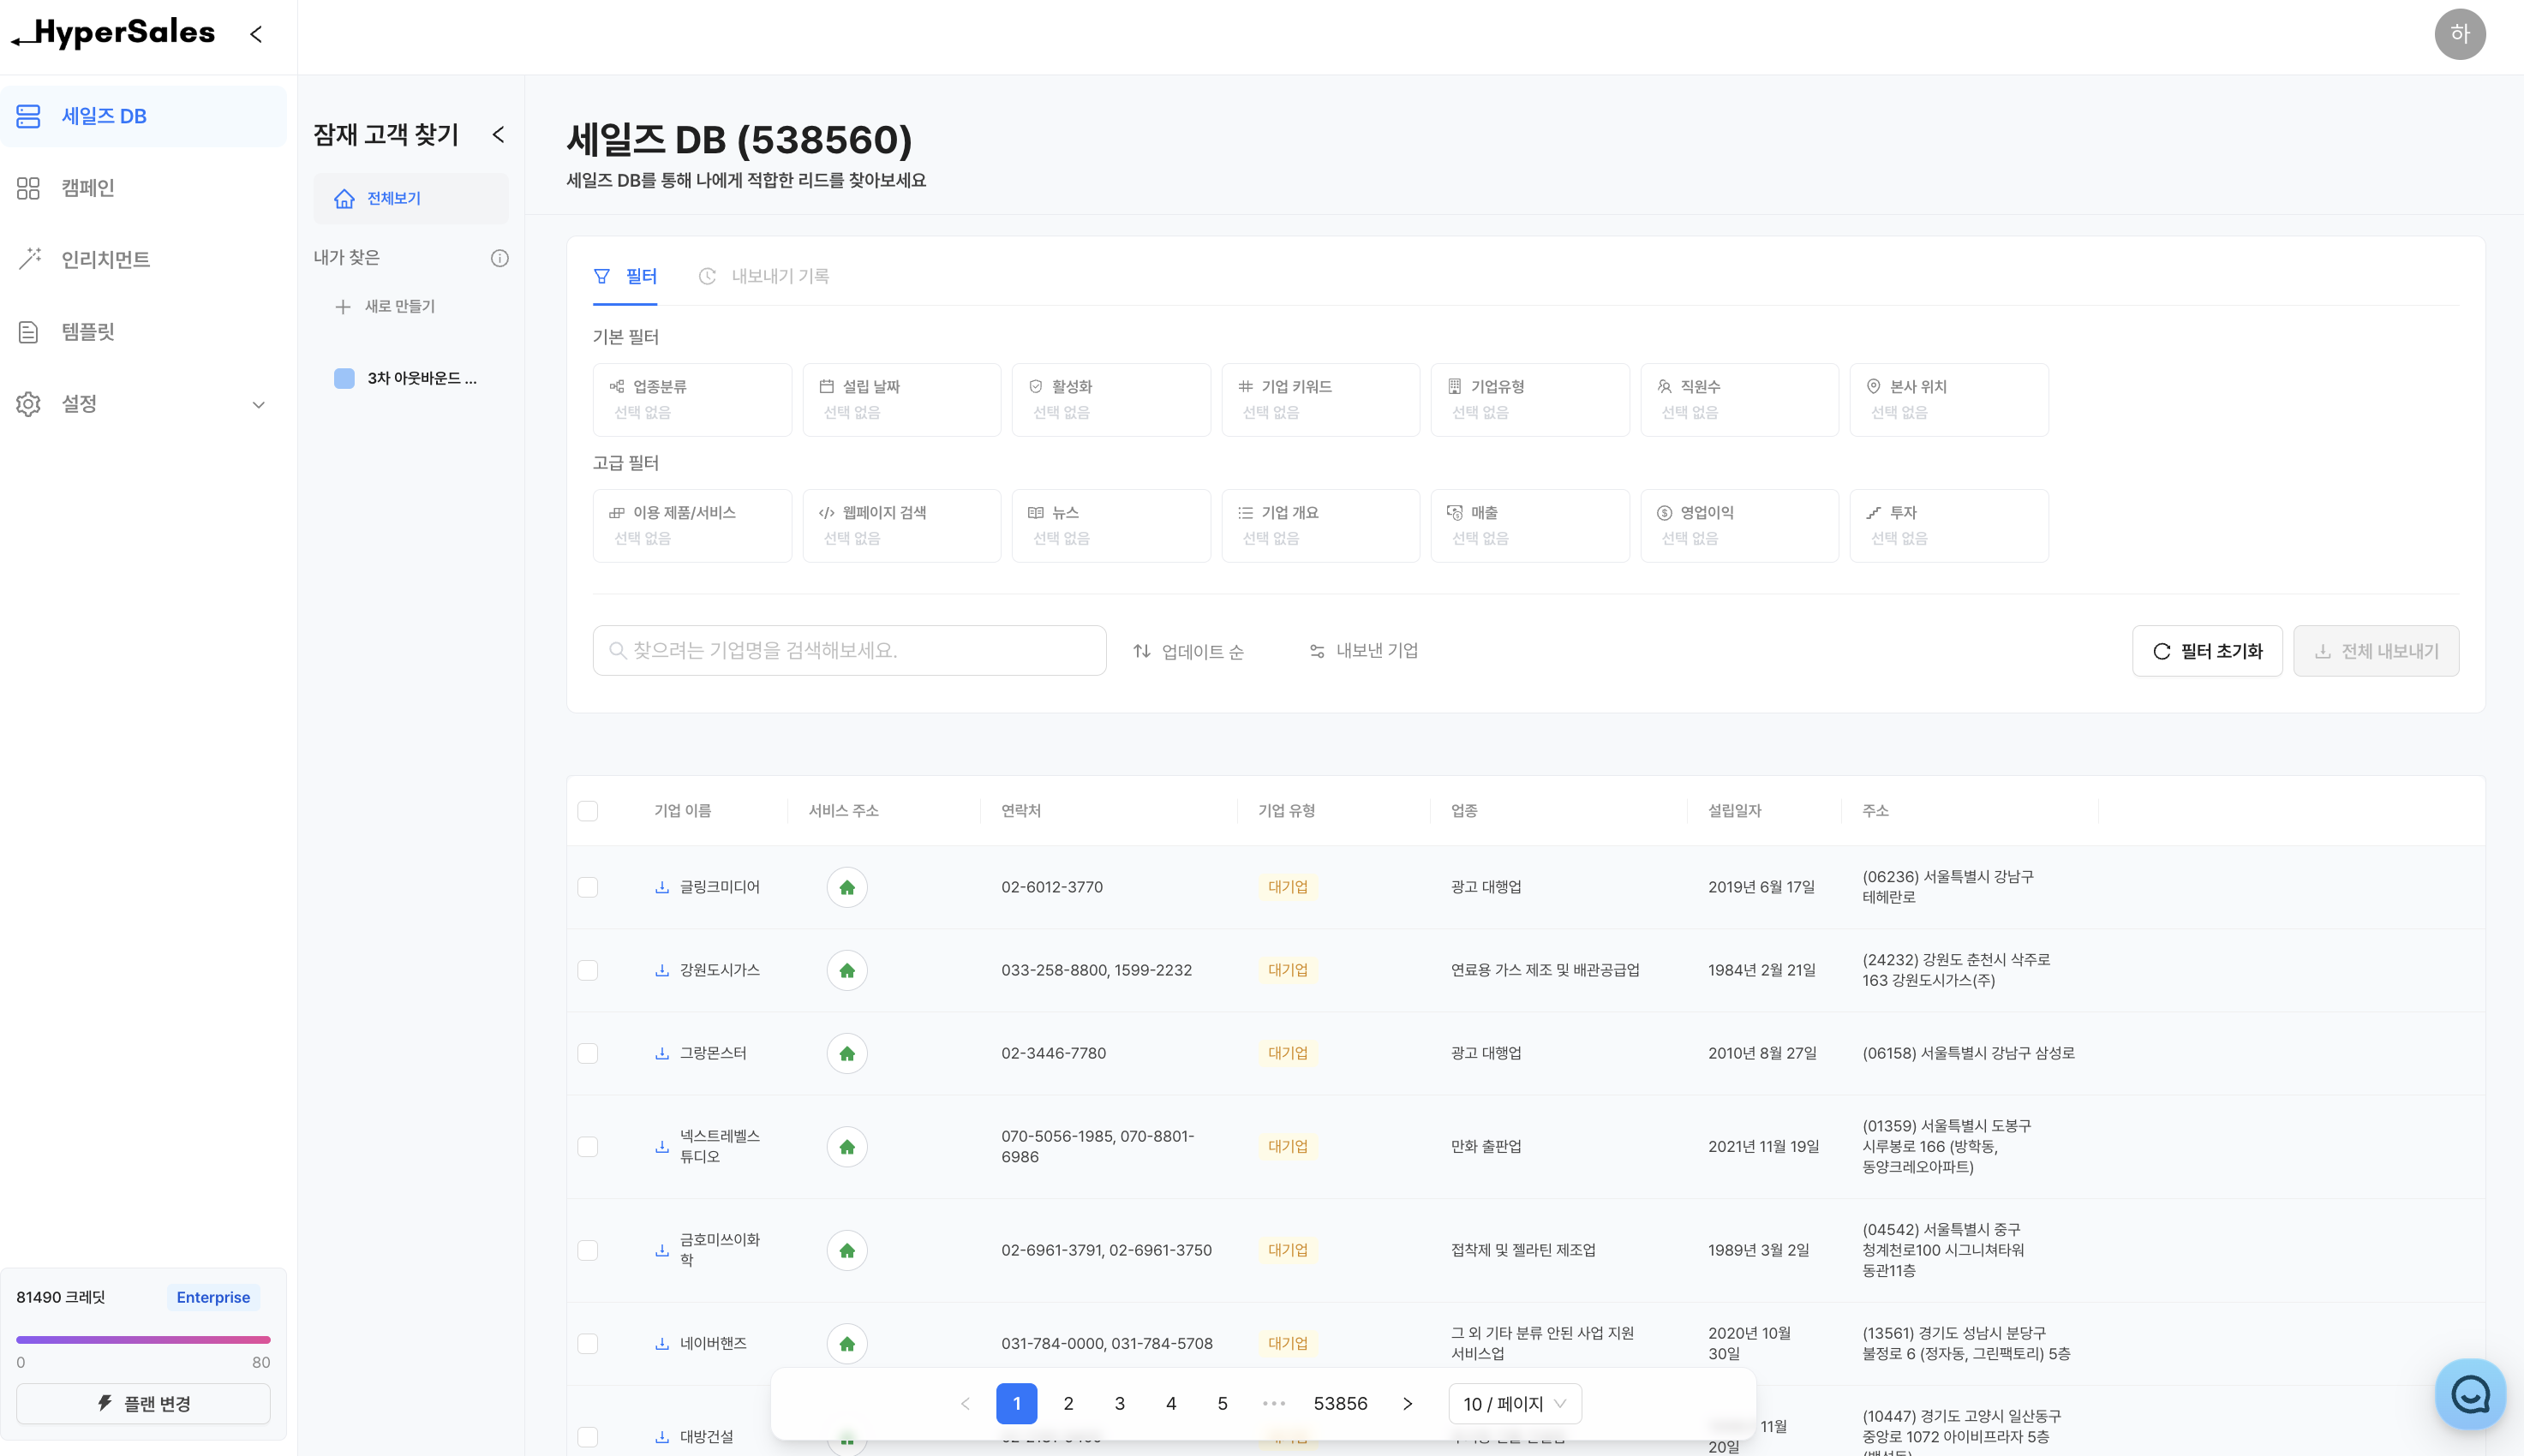Click the blue swatch of 3차 아웃바운드

(344, 378)
